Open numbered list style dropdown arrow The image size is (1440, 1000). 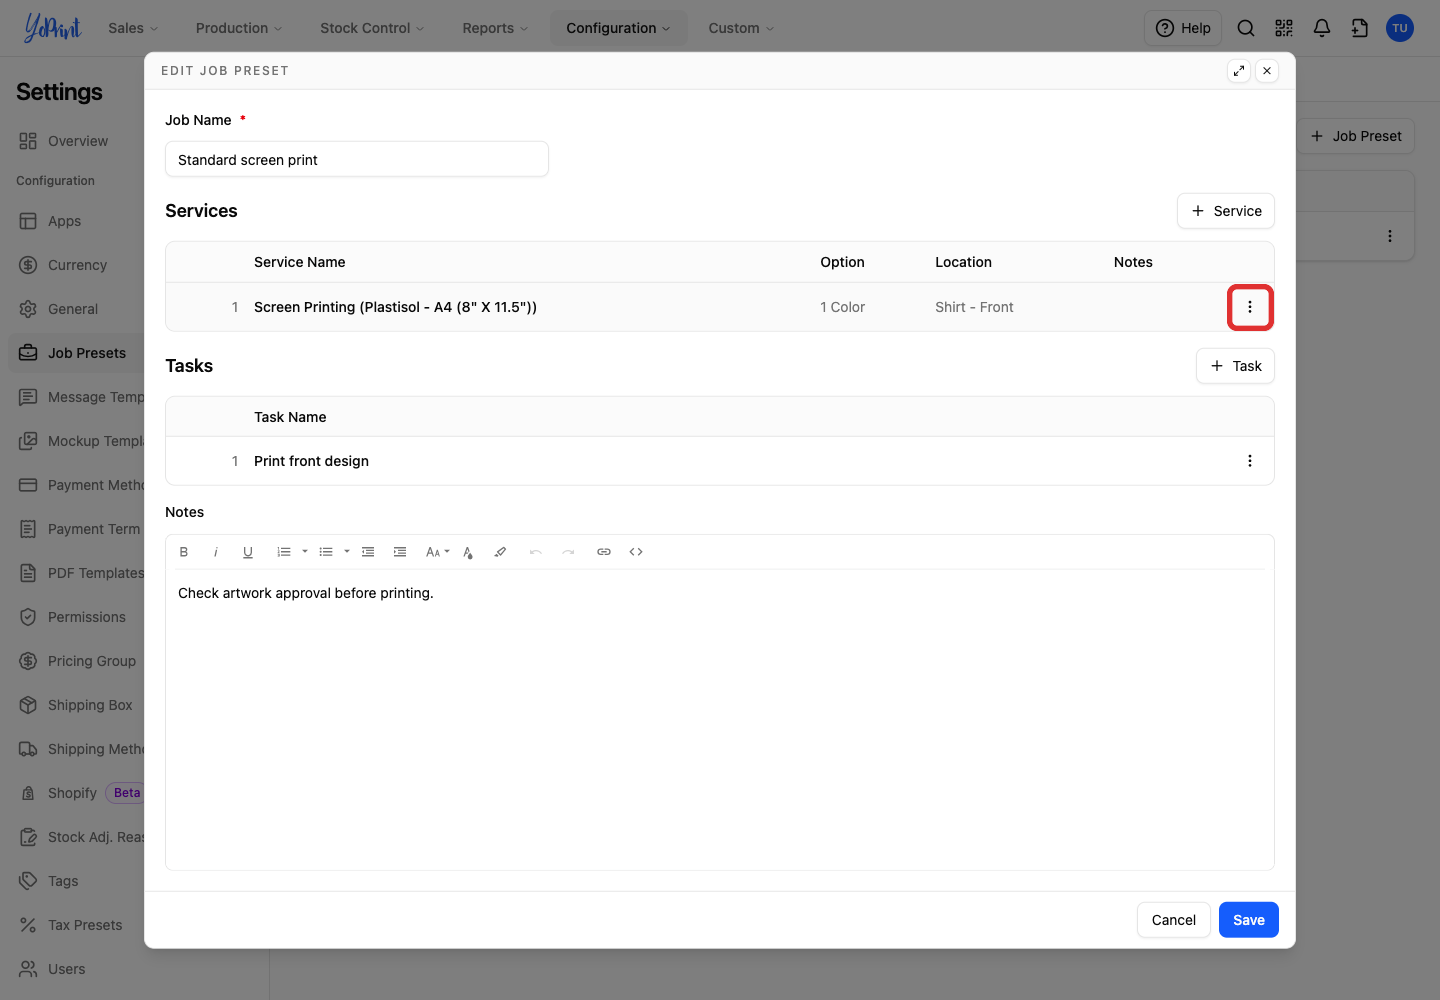(305, 552)
